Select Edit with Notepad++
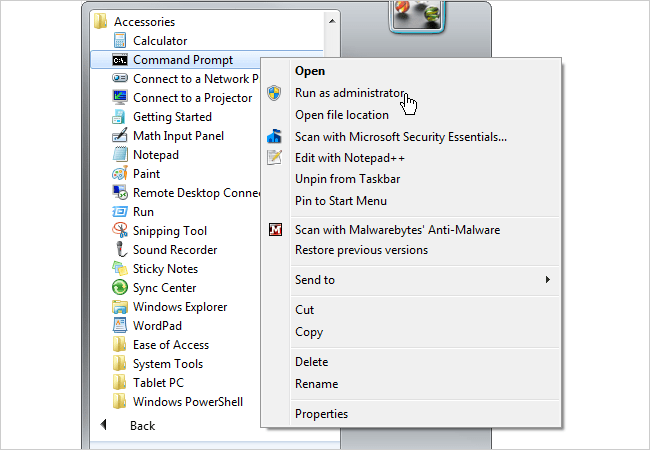This screenshot has height=450, width=650. click(x=350, y=158)
